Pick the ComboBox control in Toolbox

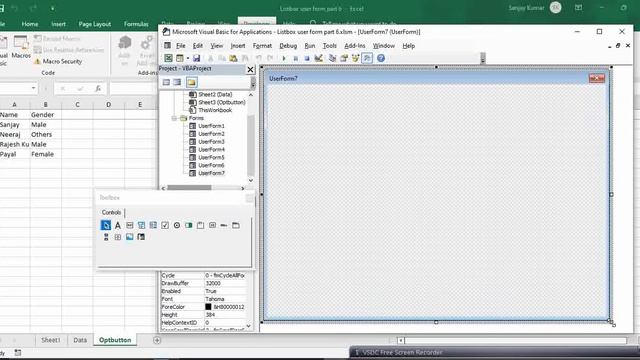coord(141,225)
